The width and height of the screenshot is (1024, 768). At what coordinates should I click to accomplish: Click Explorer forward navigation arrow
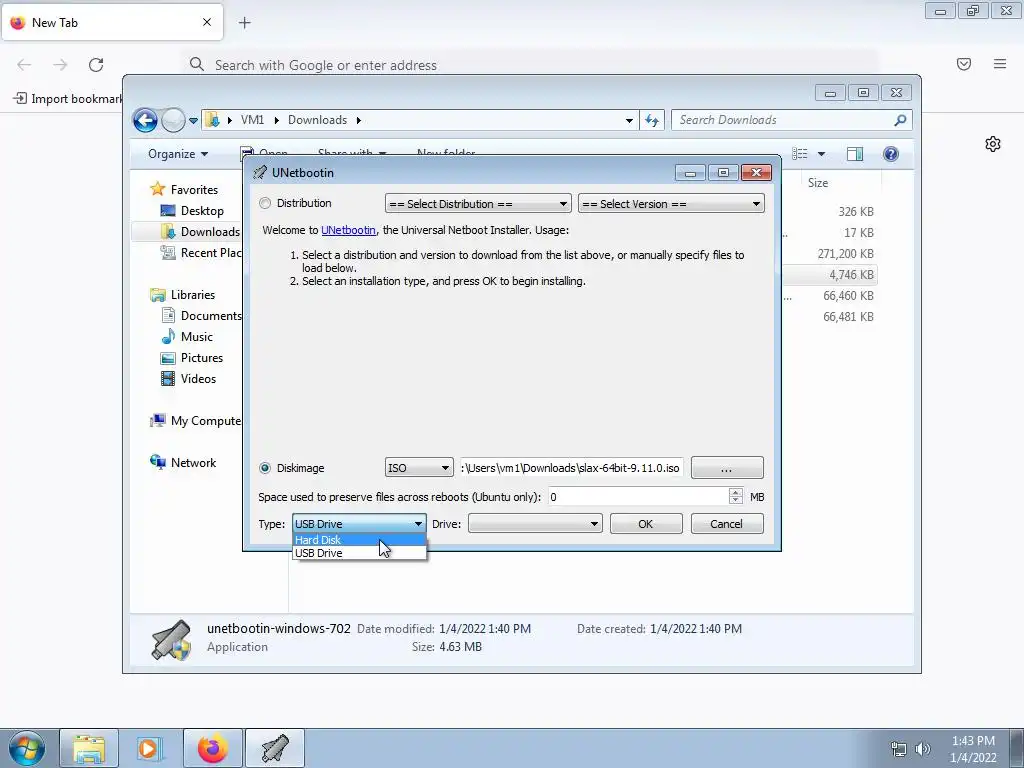(x=173, y=120)
